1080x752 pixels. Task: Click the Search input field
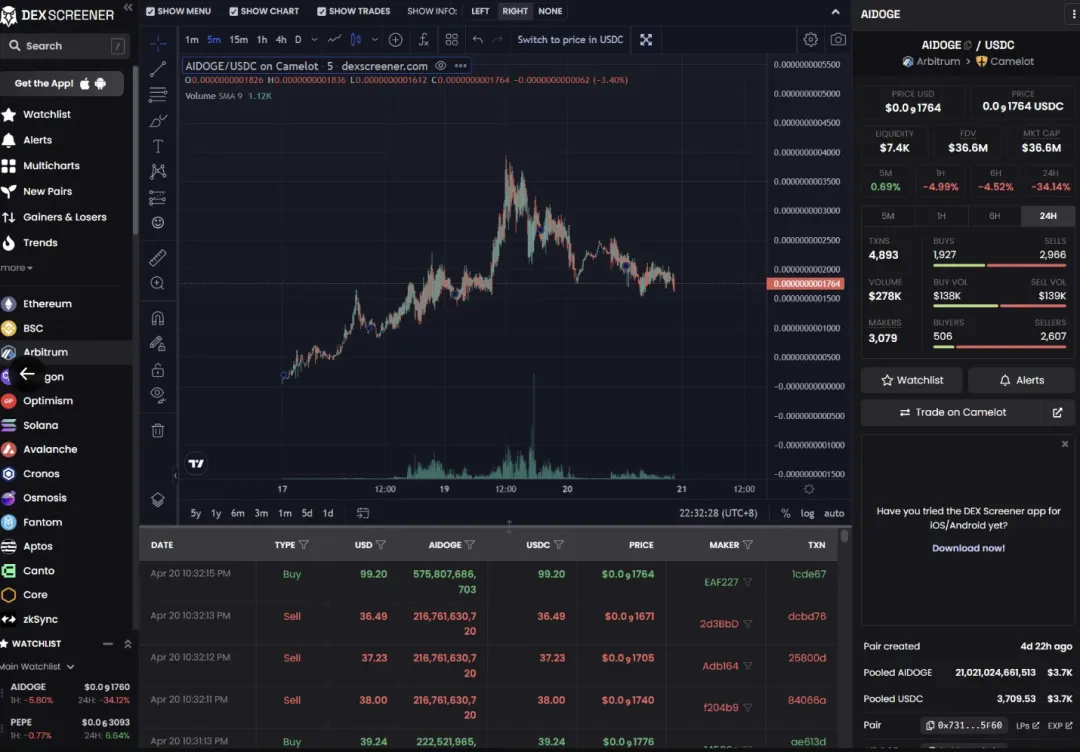[x=64, y=46]
